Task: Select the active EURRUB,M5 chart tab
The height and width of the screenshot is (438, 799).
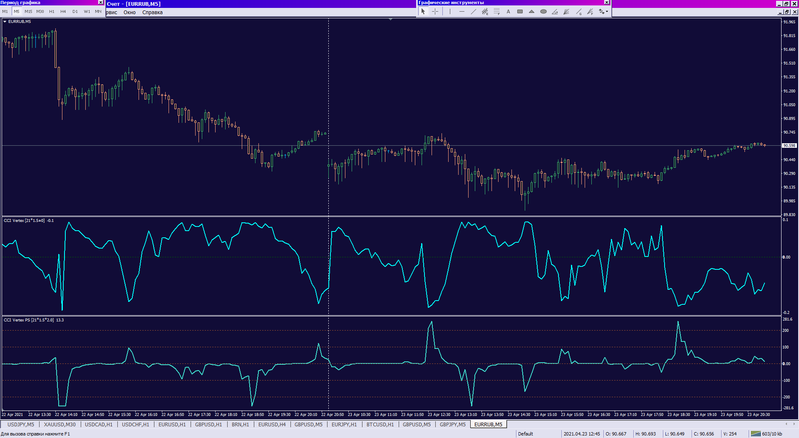Action: 488,424
